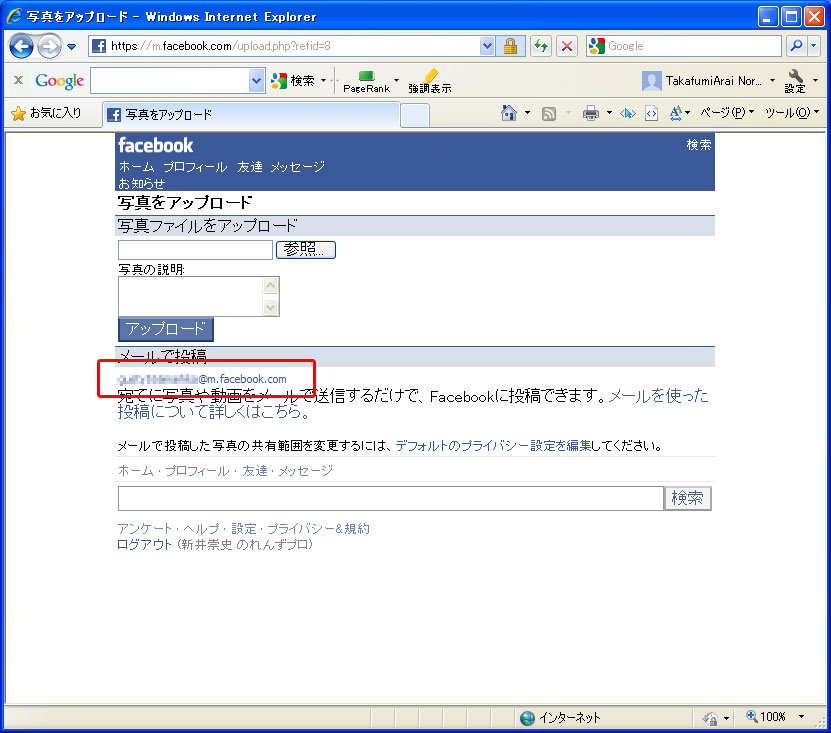This screenshot has height=733, width=831.
Task: Expand the printer icon dropdown arrow
Action: coord(609,113)
